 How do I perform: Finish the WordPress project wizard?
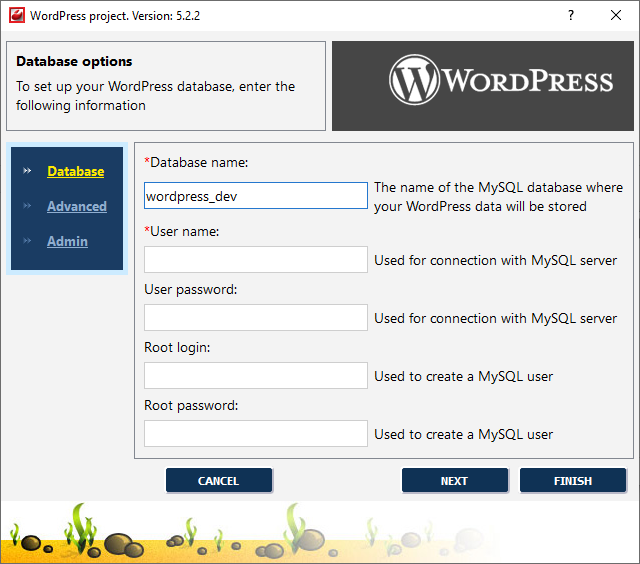(x=573, y=480)
